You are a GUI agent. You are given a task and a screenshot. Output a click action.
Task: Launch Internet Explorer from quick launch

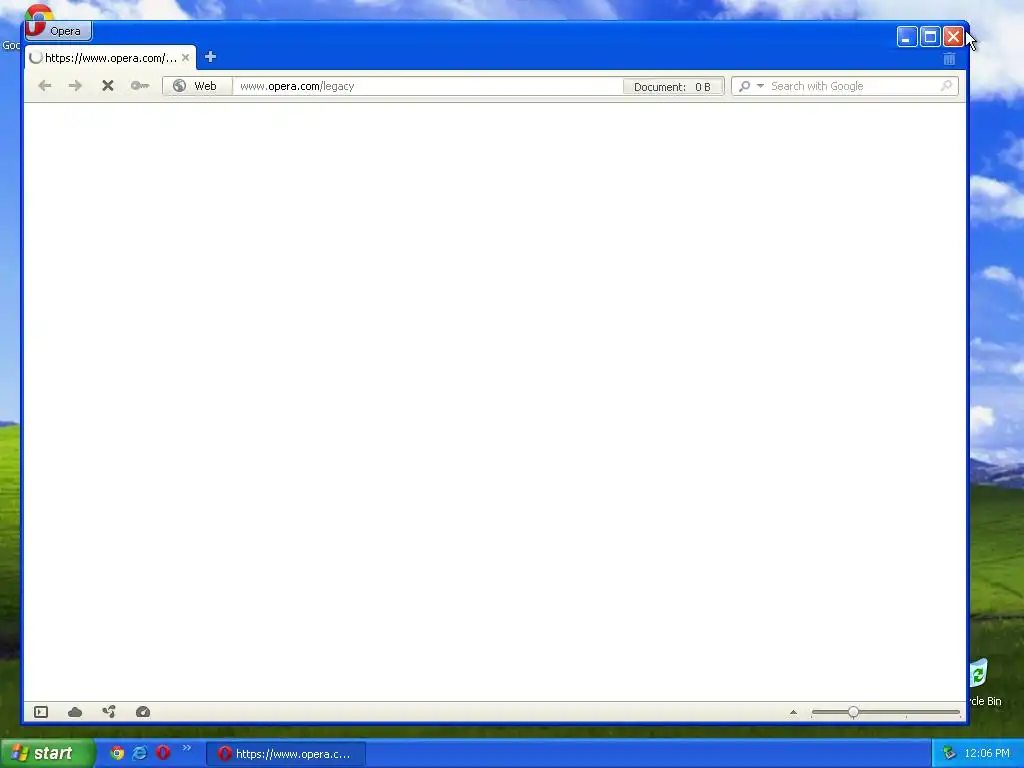pos(140,753)
